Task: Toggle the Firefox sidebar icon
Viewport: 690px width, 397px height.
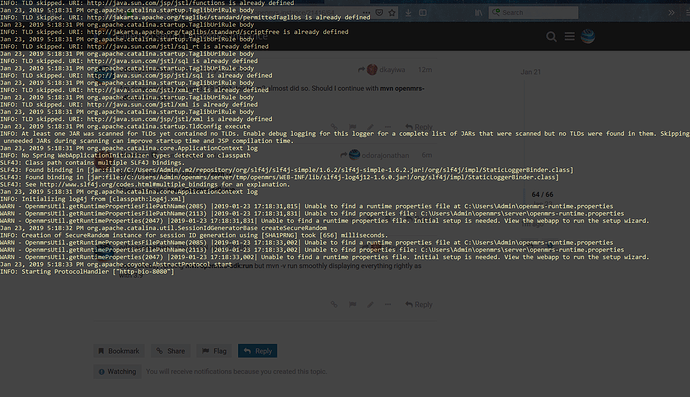Action: click(423, 13)
